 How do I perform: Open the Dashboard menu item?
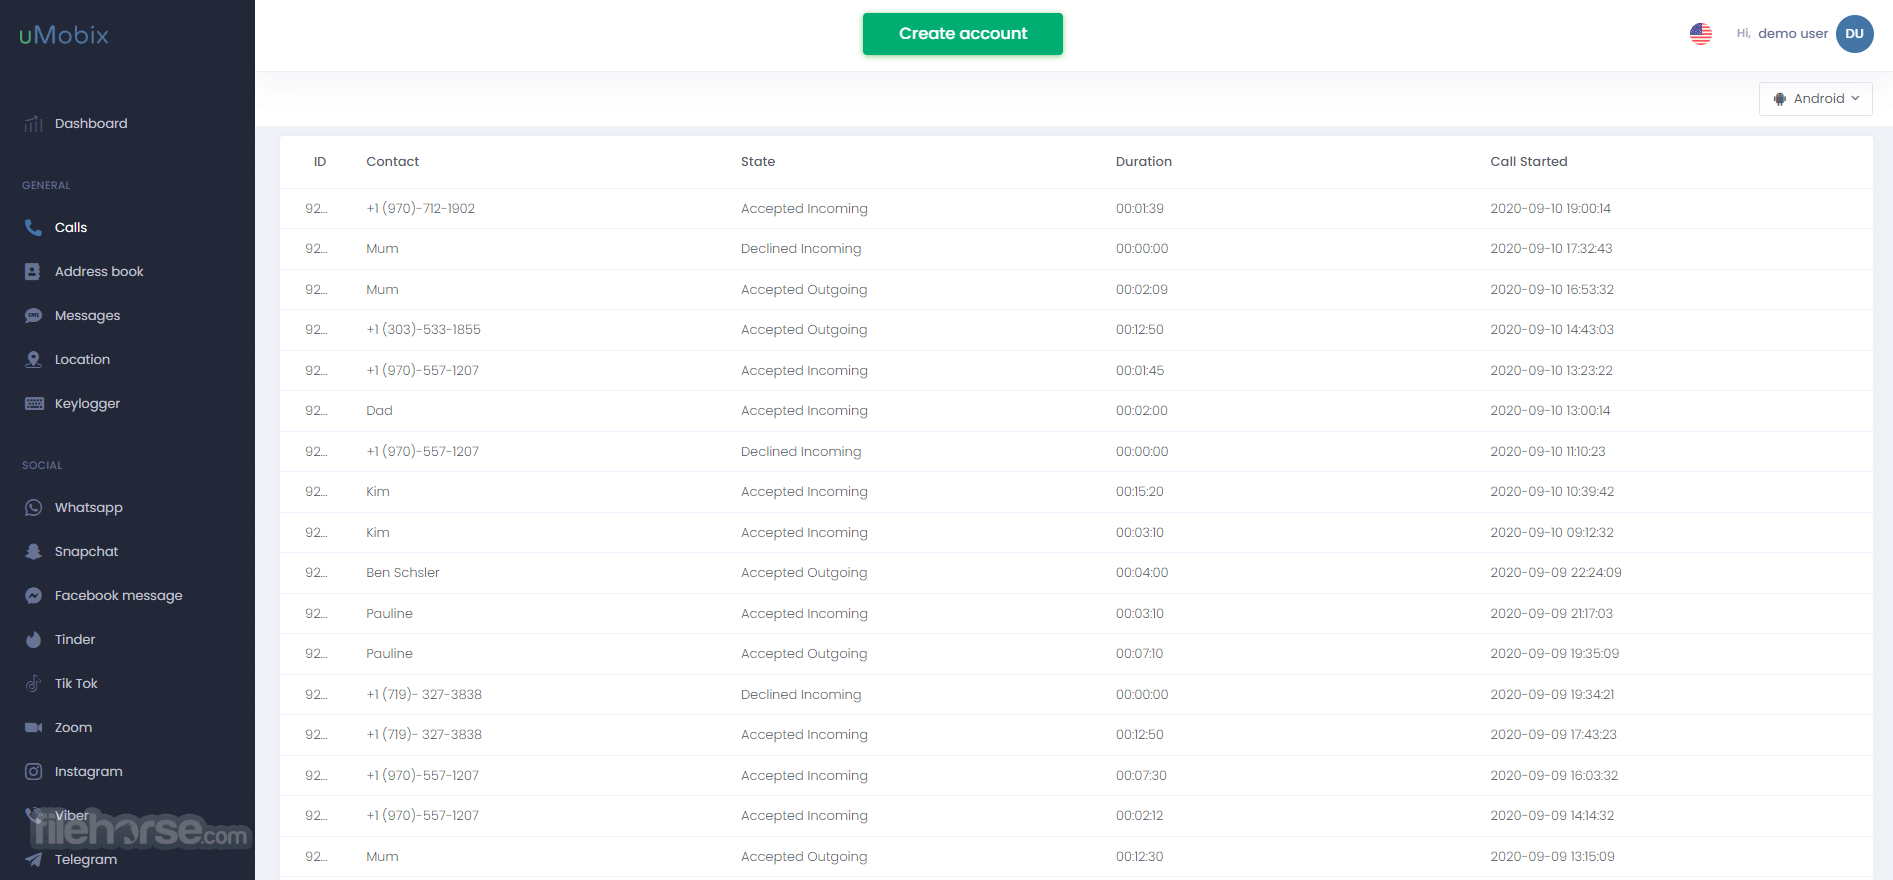pyautogui.click(x=91, y=123)
